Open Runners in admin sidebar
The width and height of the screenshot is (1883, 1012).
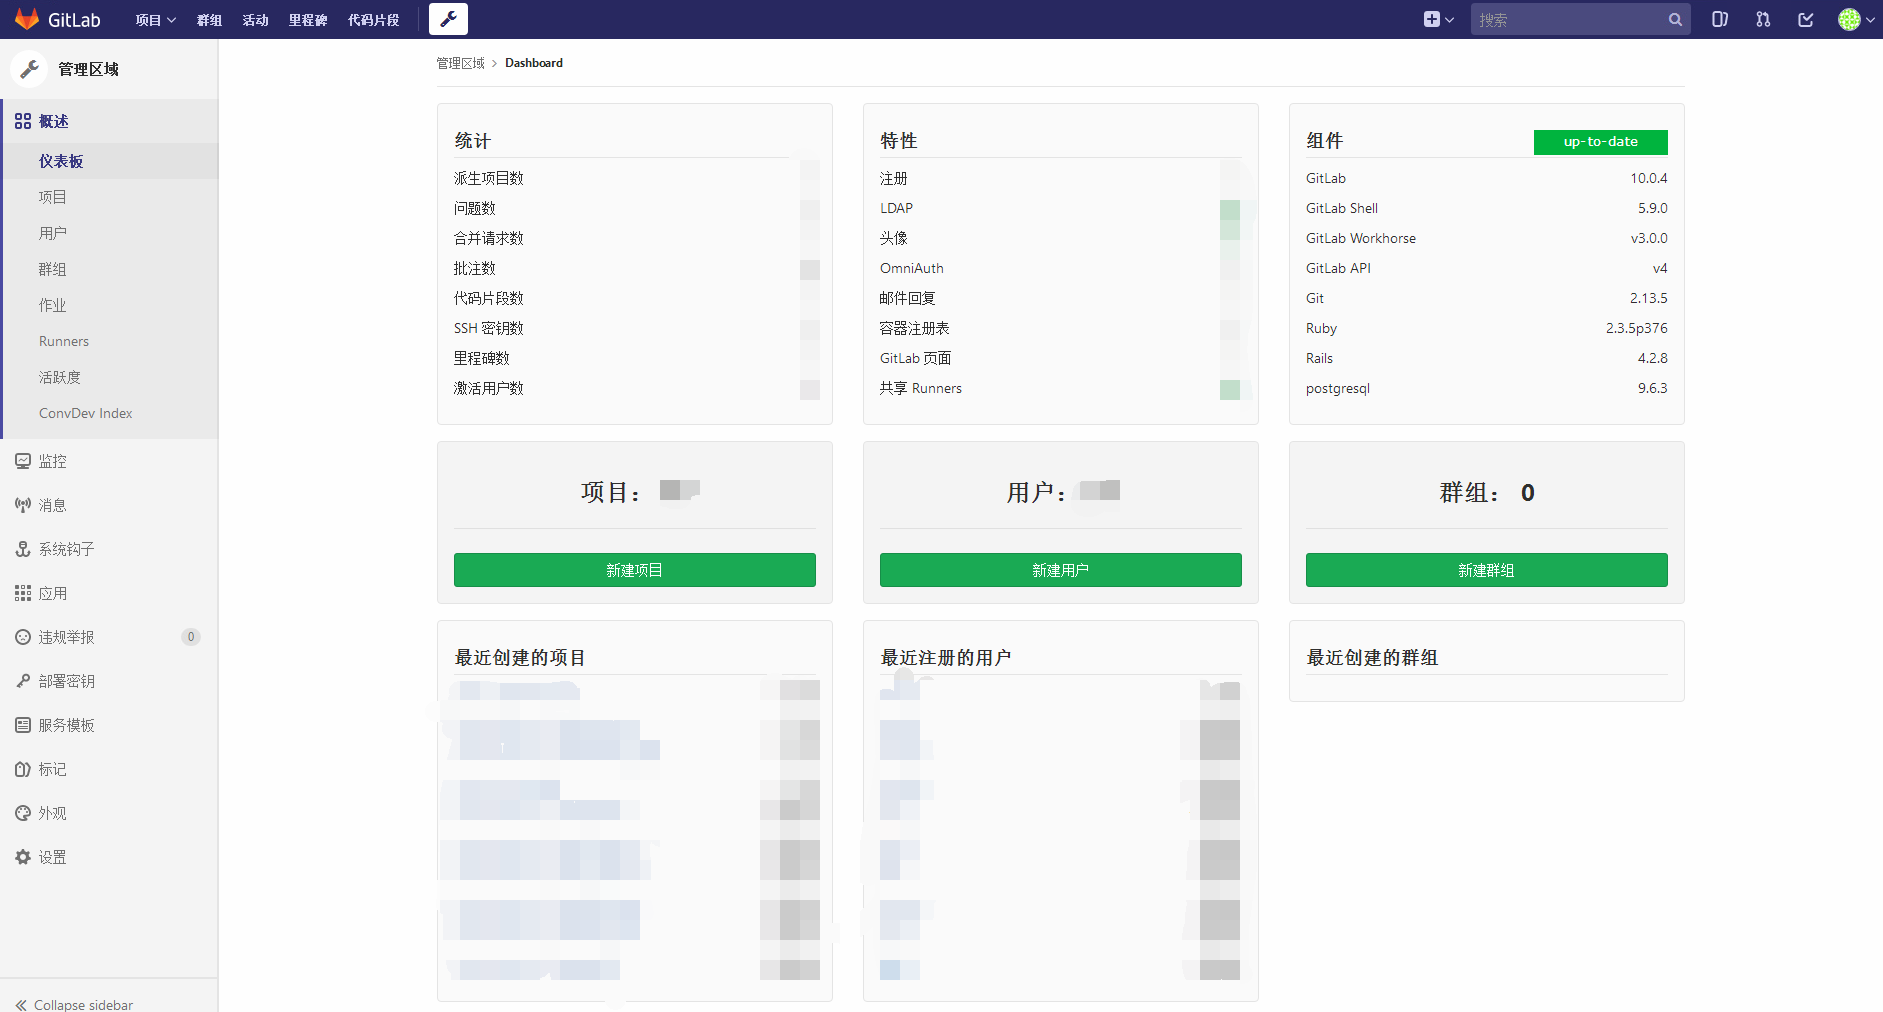point(64,341)
